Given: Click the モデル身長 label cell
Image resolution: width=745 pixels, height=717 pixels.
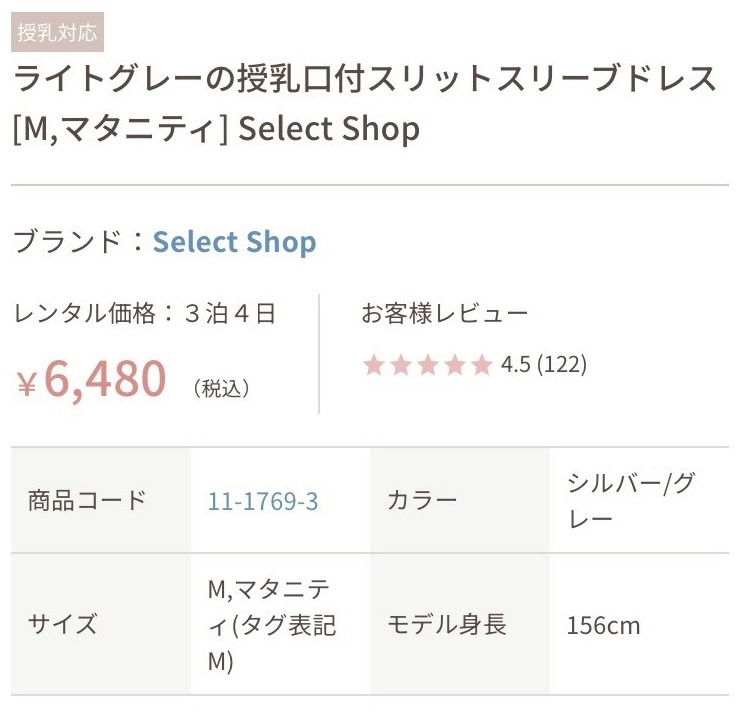Looking at the screenshot, I should (x=460, y=624).
